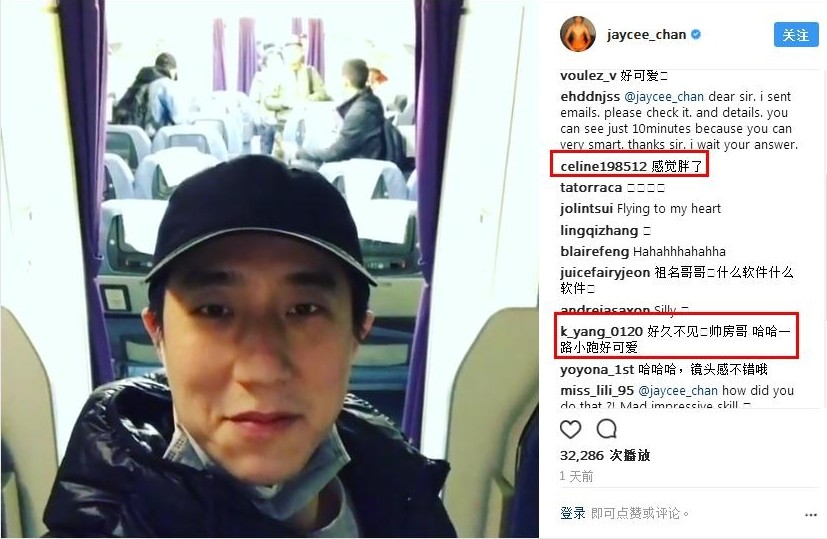Open commenter juicefairyjeon's profile

point(605,273)
